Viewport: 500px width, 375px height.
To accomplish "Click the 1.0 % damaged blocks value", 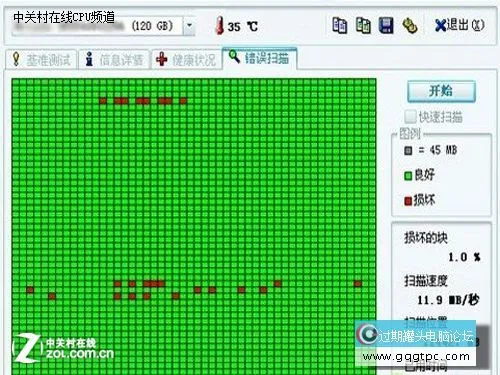I will [464, 257].
